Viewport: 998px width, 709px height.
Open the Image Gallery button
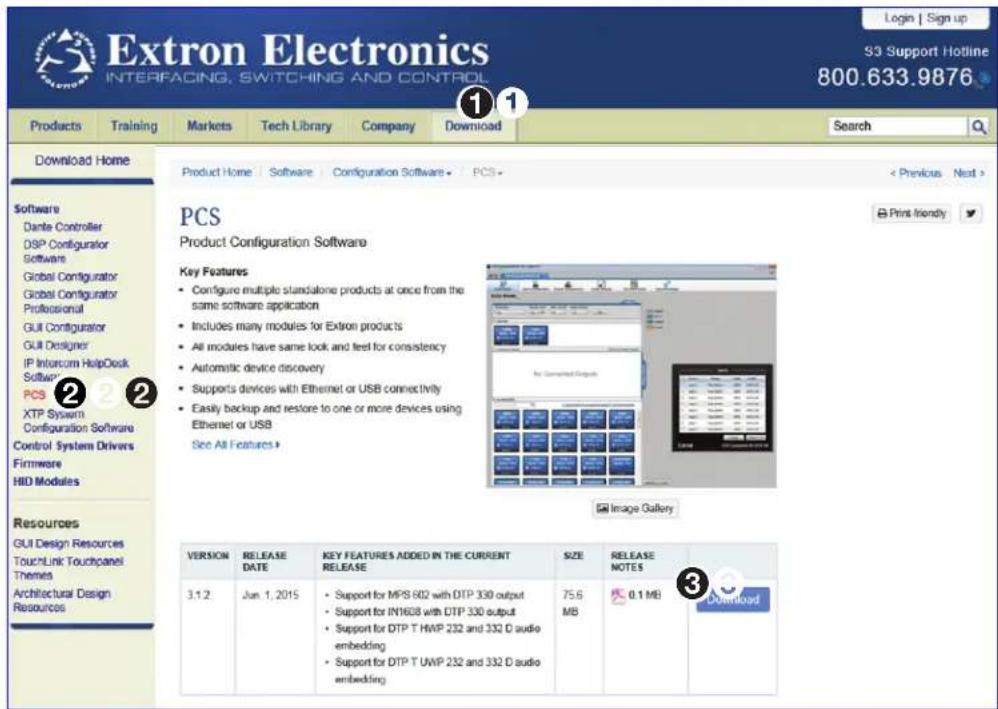point(635,509)
